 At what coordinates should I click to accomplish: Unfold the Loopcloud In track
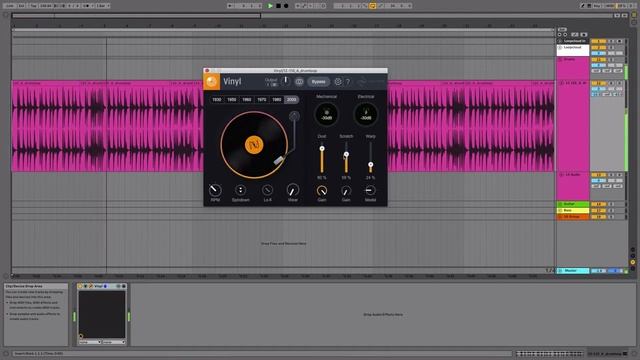click(560, 41)
